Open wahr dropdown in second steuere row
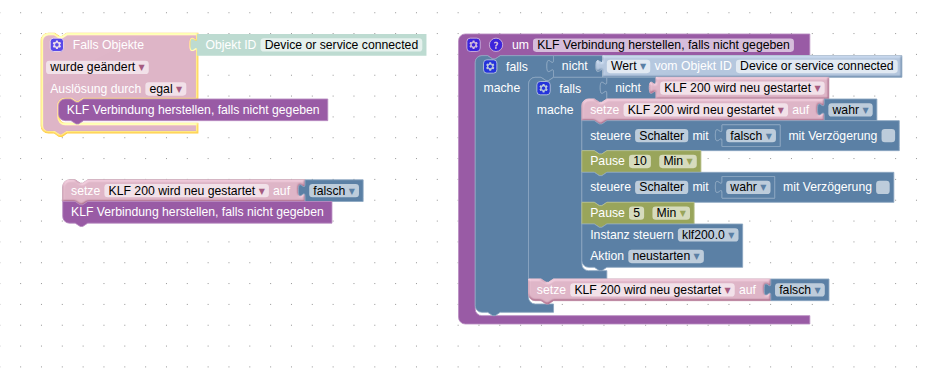933x381 pixels. pyautogui.click(x=749, y=187)
